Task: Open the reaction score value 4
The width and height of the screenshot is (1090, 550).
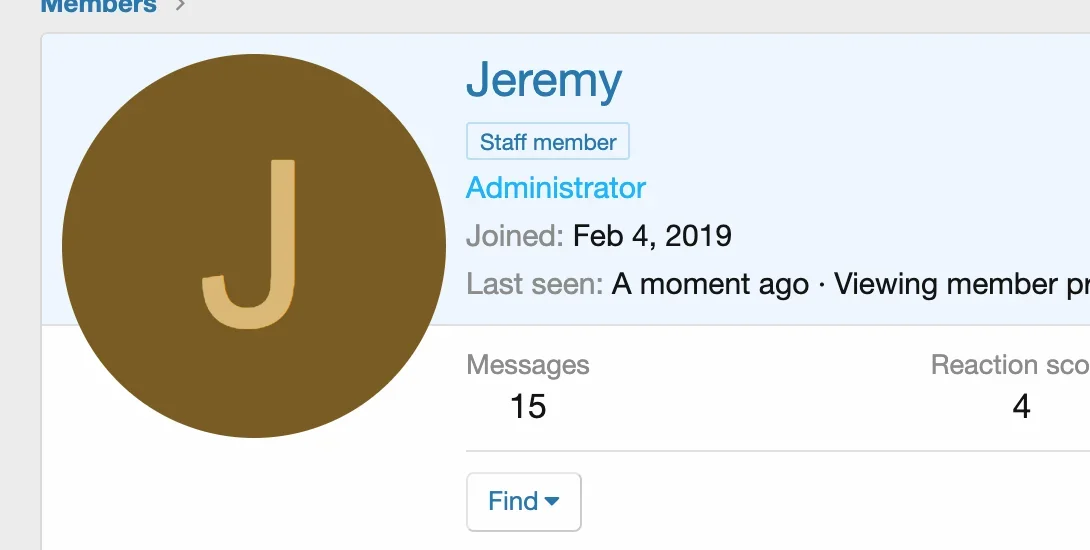Action: [1021, 407]
